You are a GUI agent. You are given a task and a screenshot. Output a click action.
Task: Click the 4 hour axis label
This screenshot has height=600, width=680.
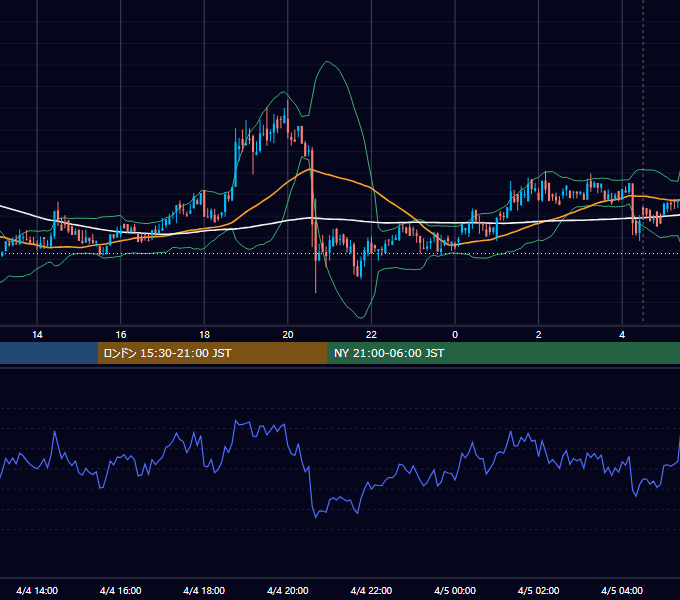[x=622, y=335]
